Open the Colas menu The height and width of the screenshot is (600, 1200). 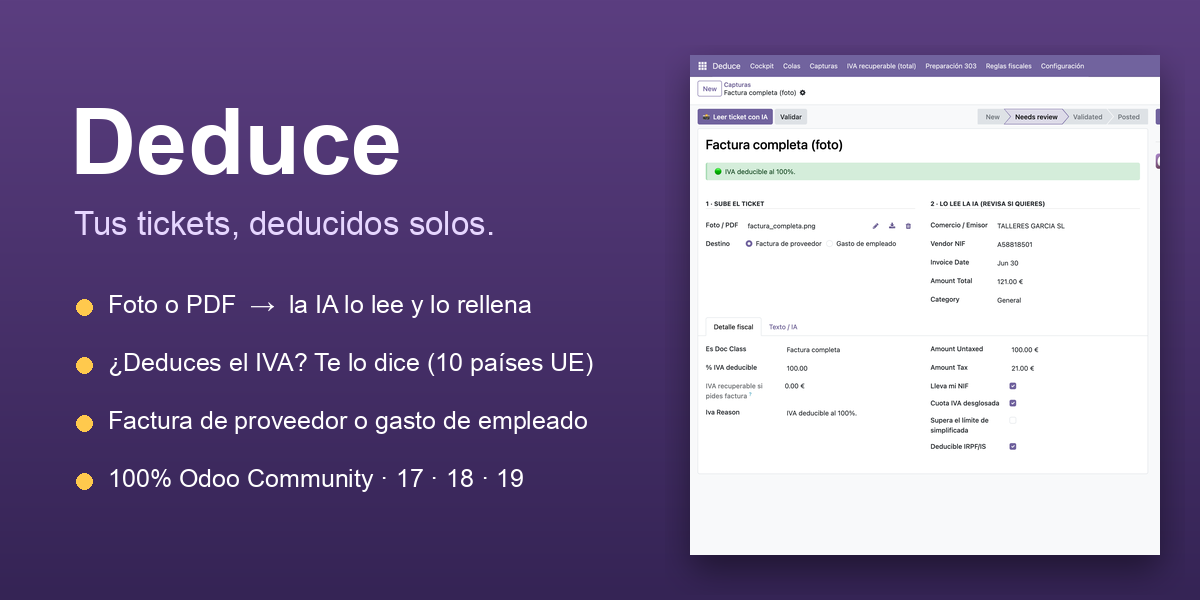(792, 66)
